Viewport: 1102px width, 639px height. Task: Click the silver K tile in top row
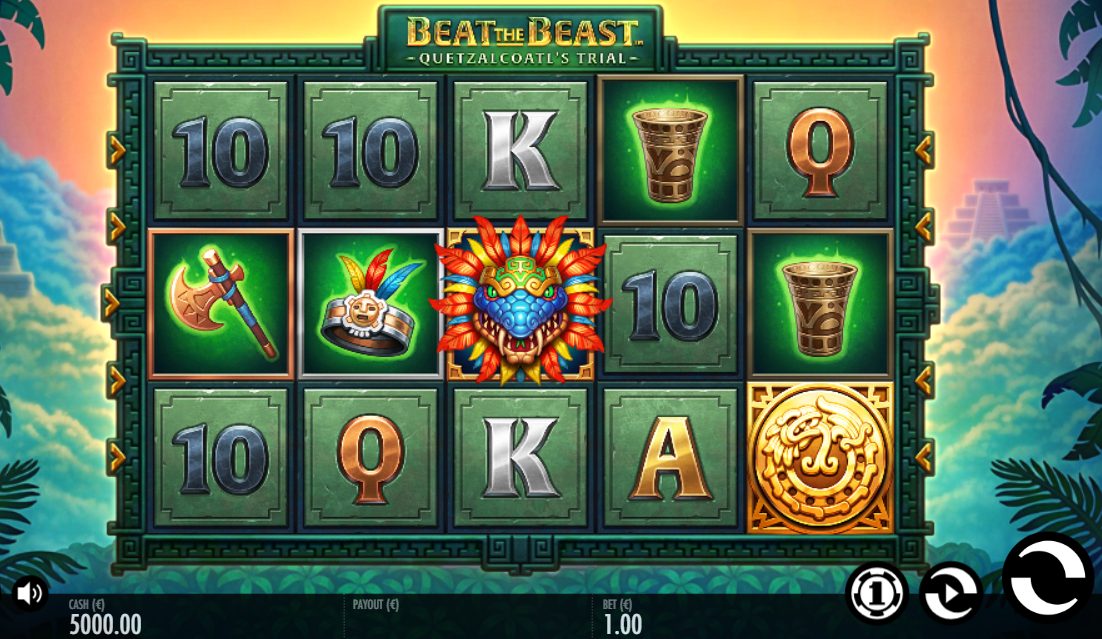[x=521, y=150]
